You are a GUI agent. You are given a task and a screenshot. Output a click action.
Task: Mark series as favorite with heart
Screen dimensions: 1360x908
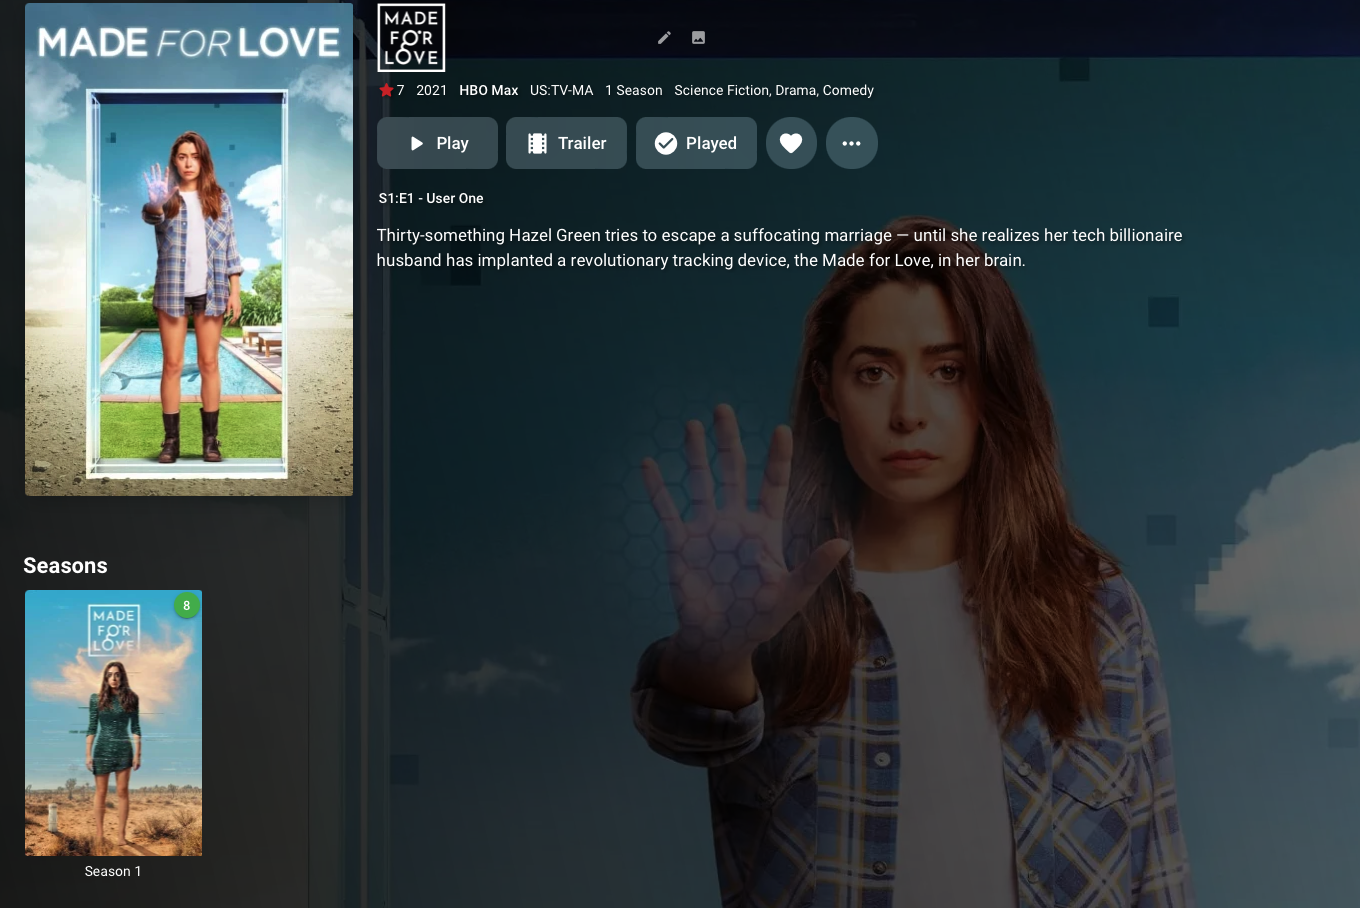[x=791, y=143]
